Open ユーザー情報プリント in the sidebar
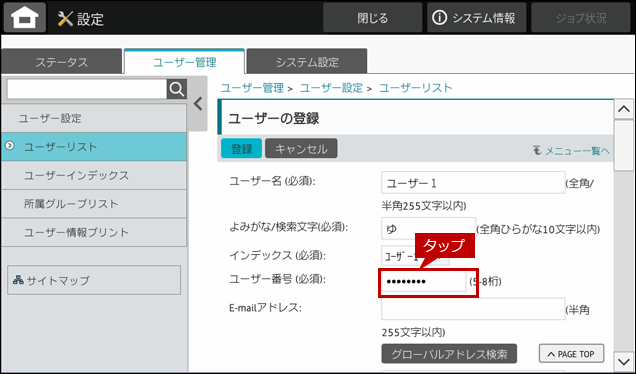Image resolution: width=636 pixels, height=374 pixels. click(94, 232)
